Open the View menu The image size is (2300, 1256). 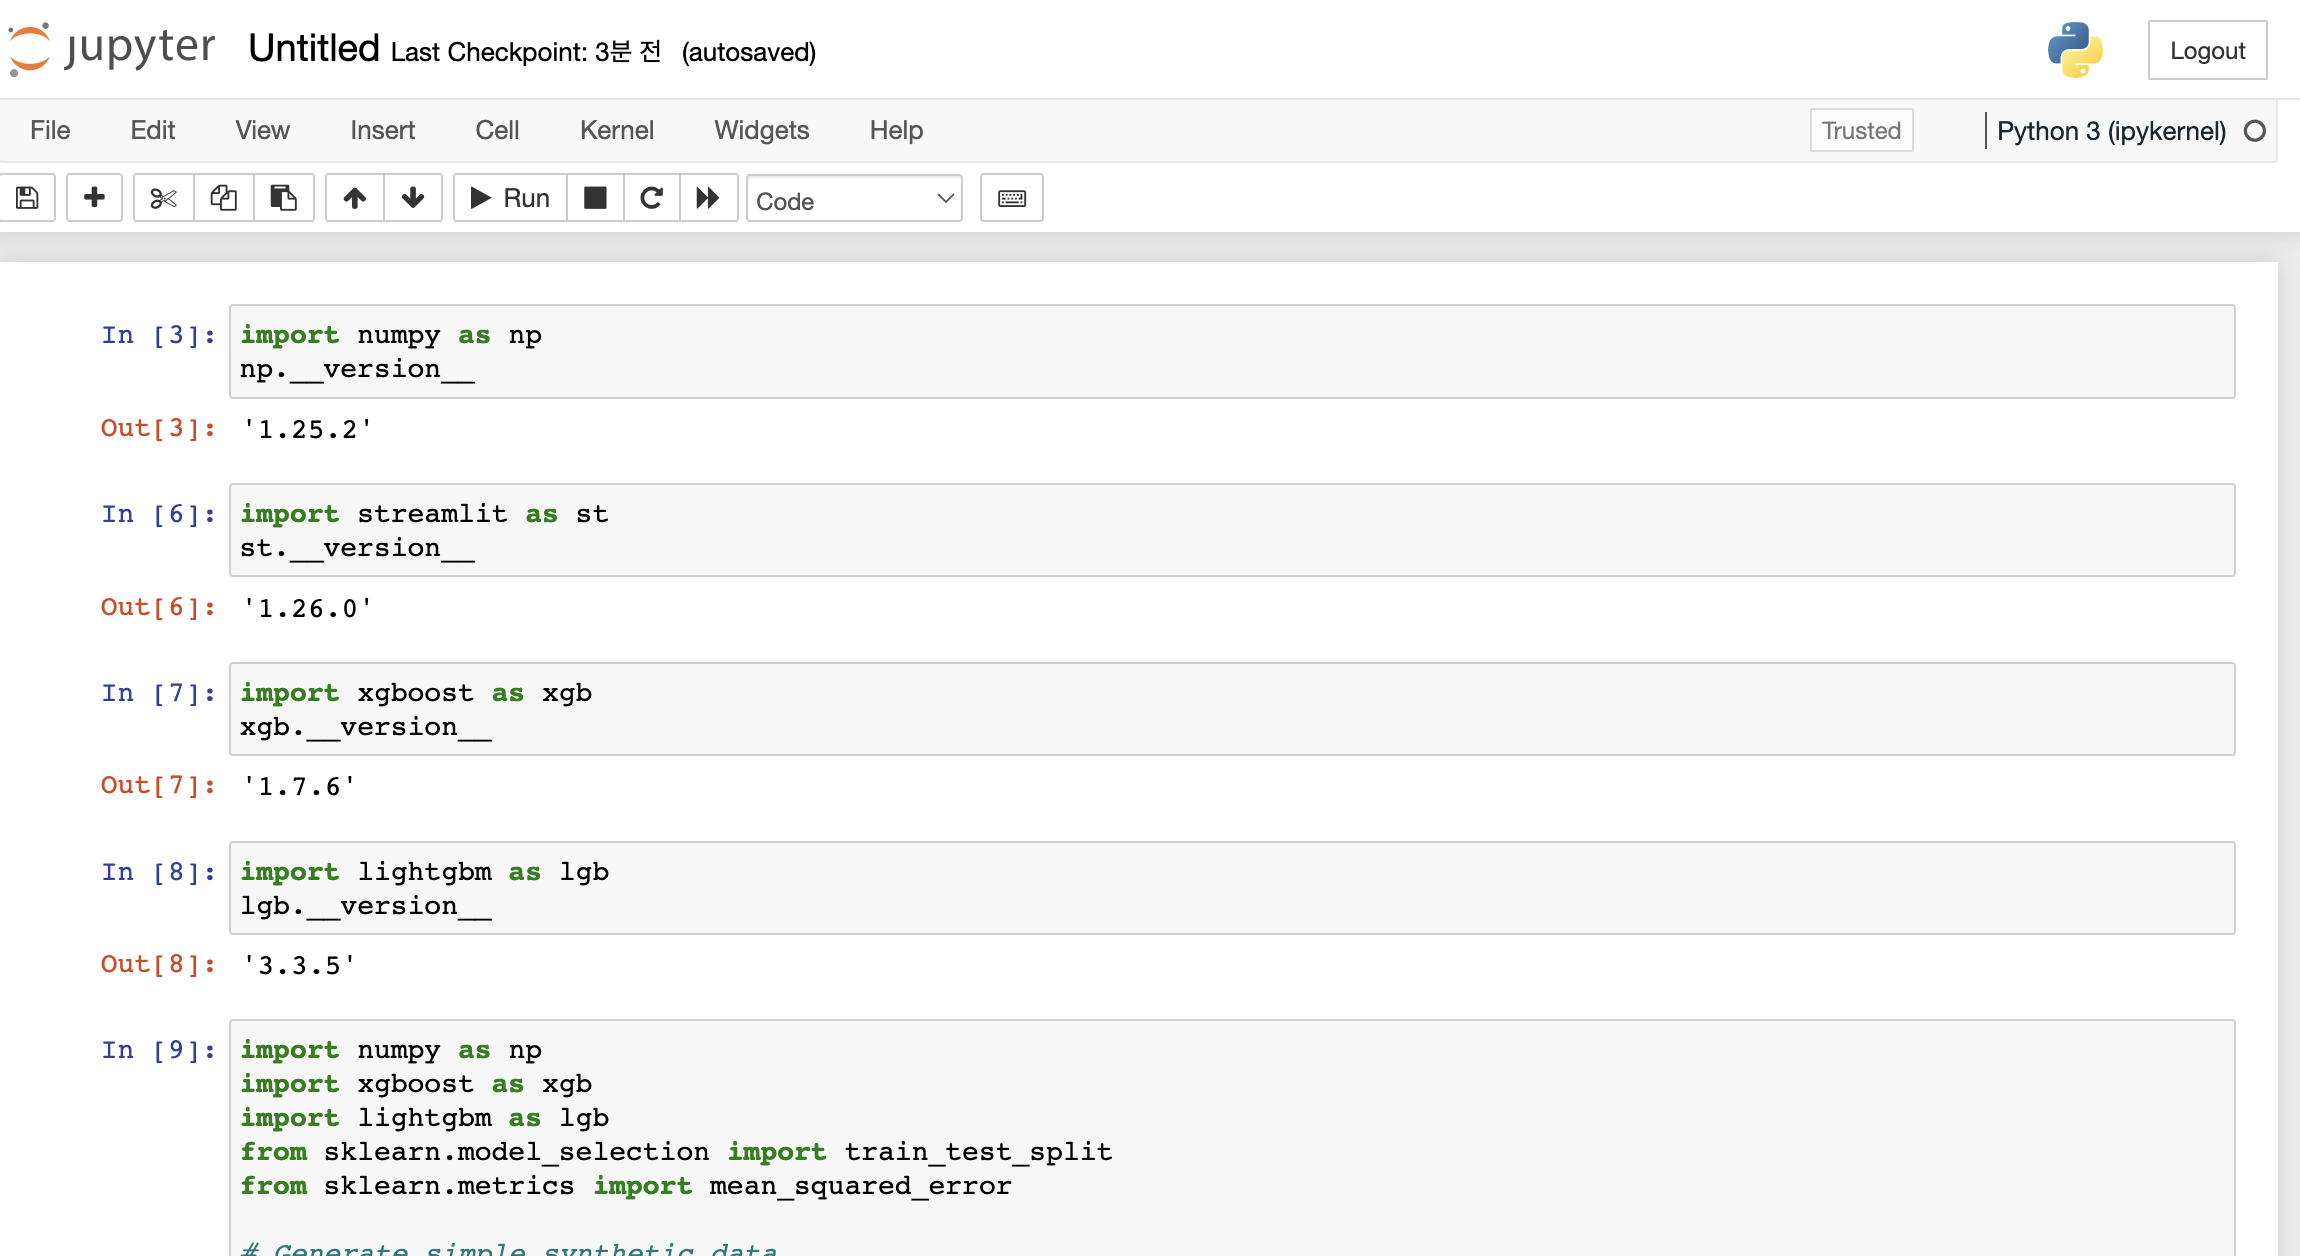click(x=263, y=130)
